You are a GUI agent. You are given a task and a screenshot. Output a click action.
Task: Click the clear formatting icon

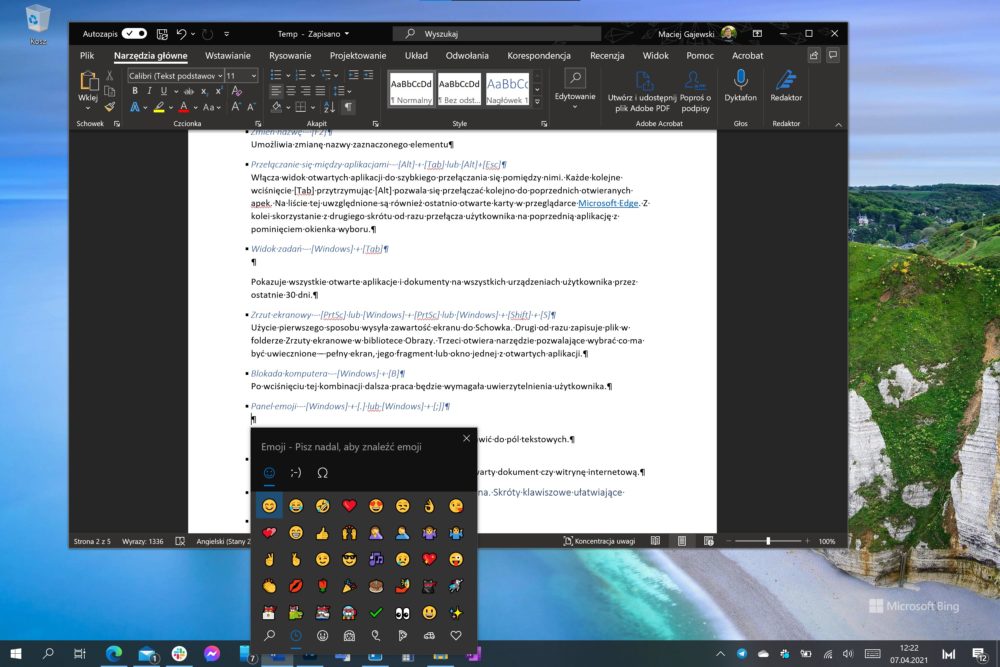[237, 91]
